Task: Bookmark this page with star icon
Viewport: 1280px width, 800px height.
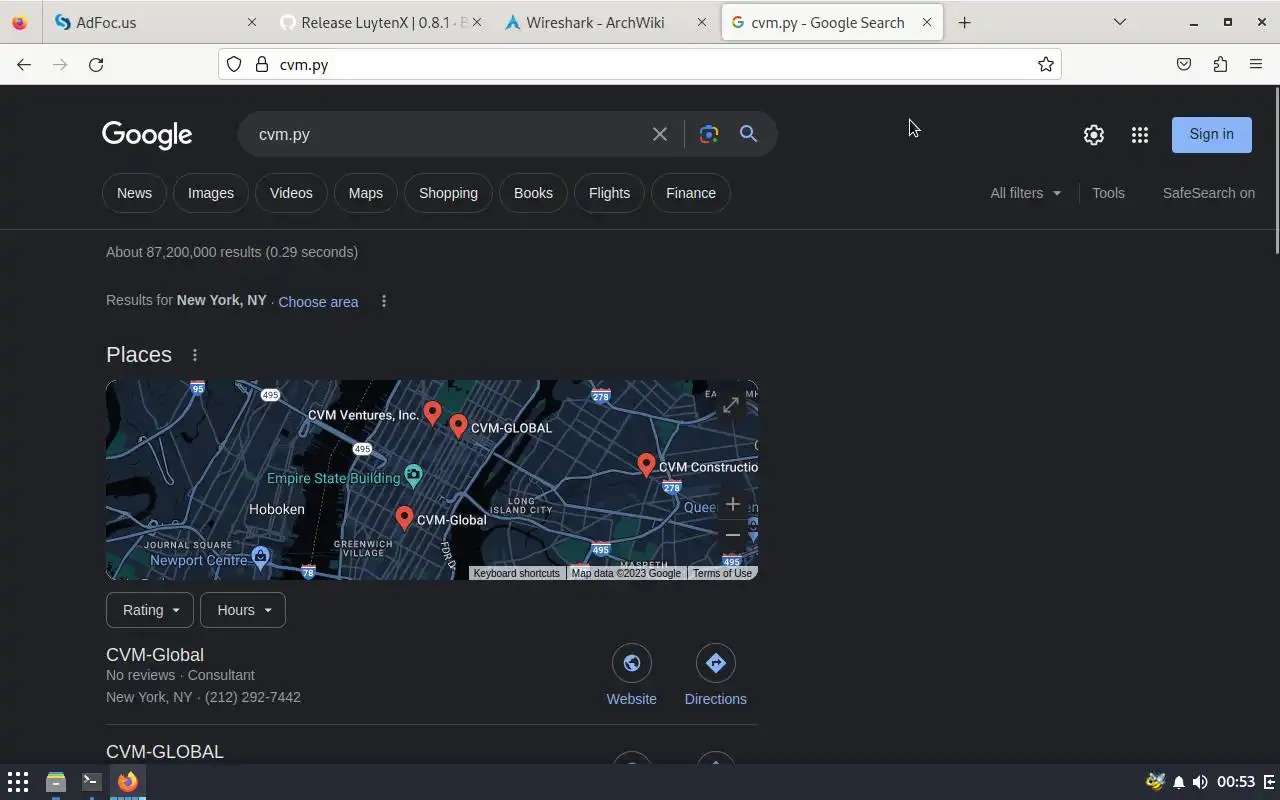Action: 1045,64
